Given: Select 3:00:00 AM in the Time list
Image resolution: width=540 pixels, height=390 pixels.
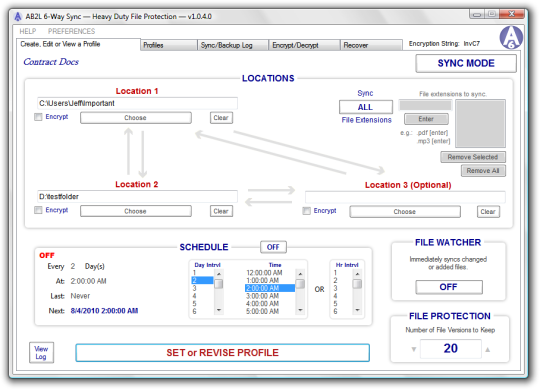Looking at the screenshot, I should [270, 296].
